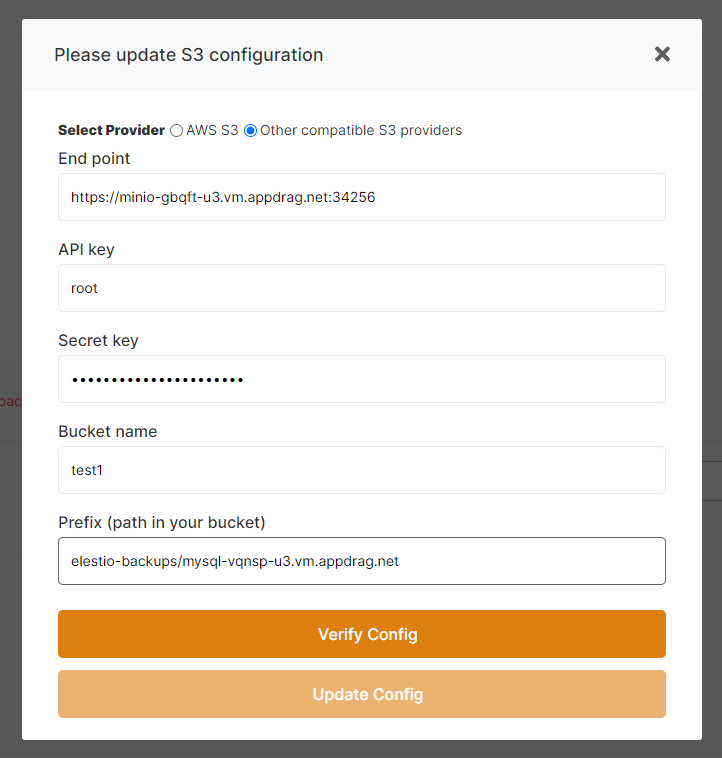Click the 'Prefix (path in your bucket)' label
This screenshot has width=722, height=758.
[161, 522]
